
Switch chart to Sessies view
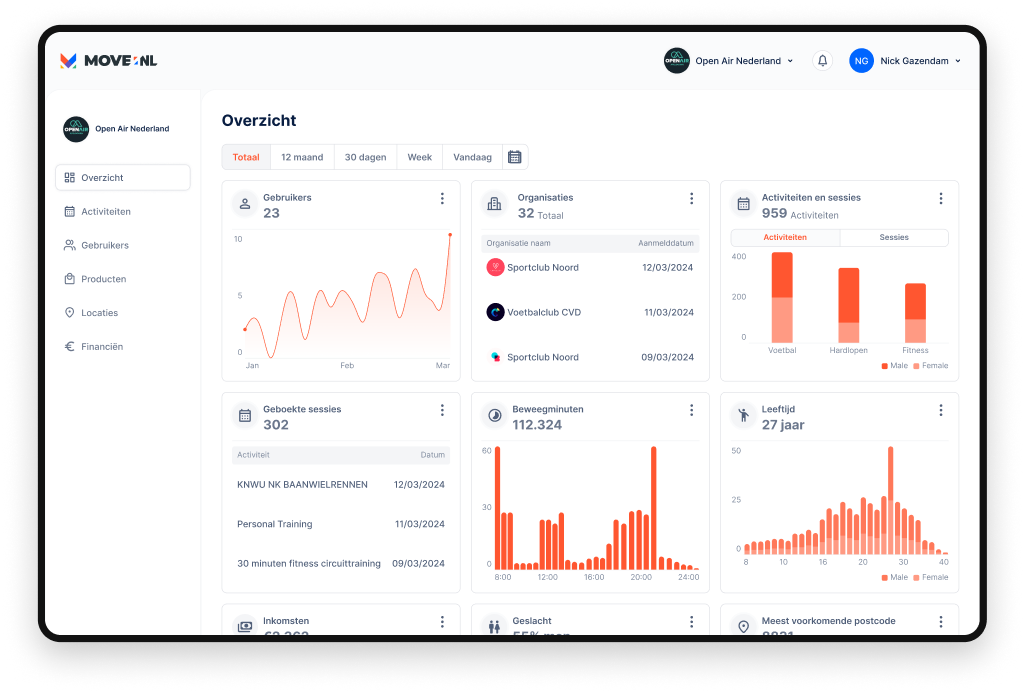tap(894, 238)
